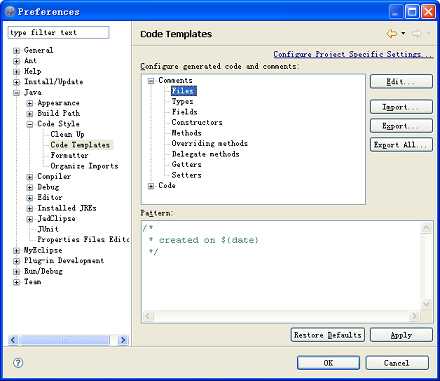Select the Constructors comment template
Image resolution: width=440 pixels, height=381 pixels.
point(197,122)
